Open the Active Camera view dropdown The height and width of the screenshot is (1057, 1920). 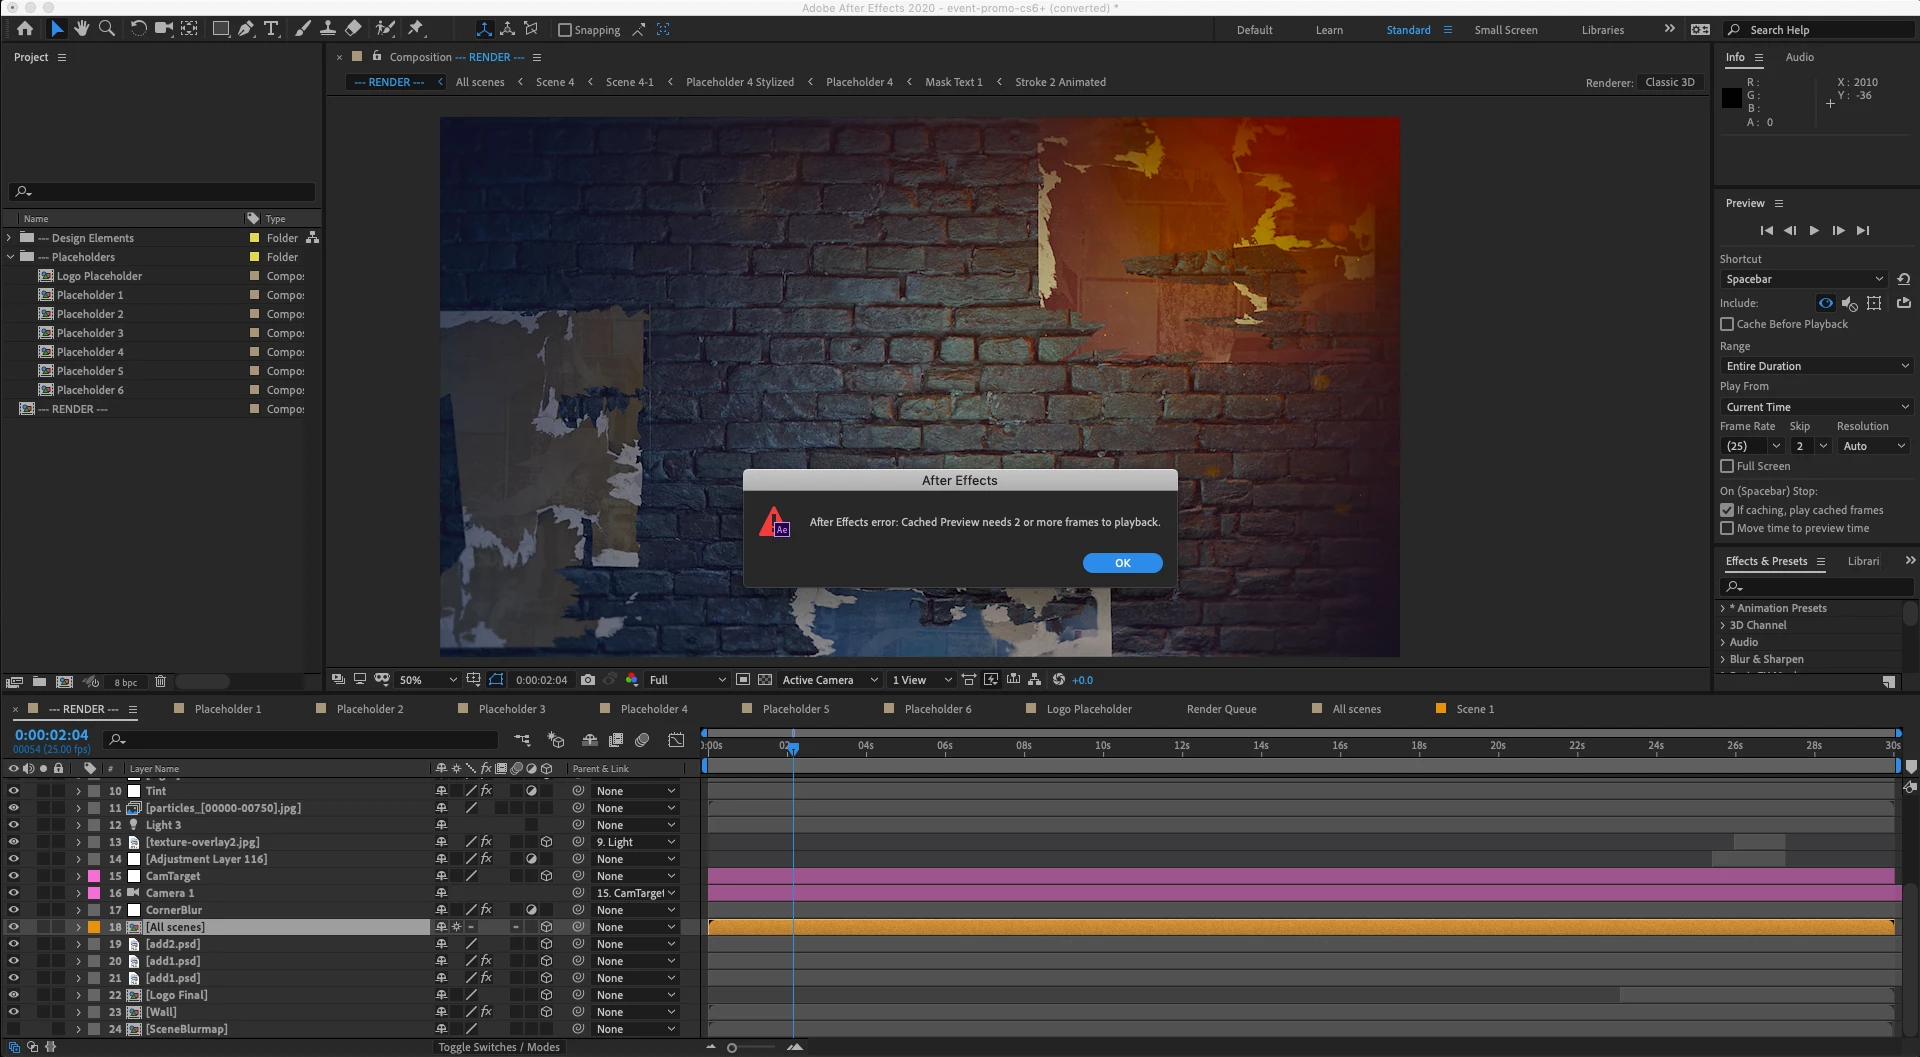point(830,680)
